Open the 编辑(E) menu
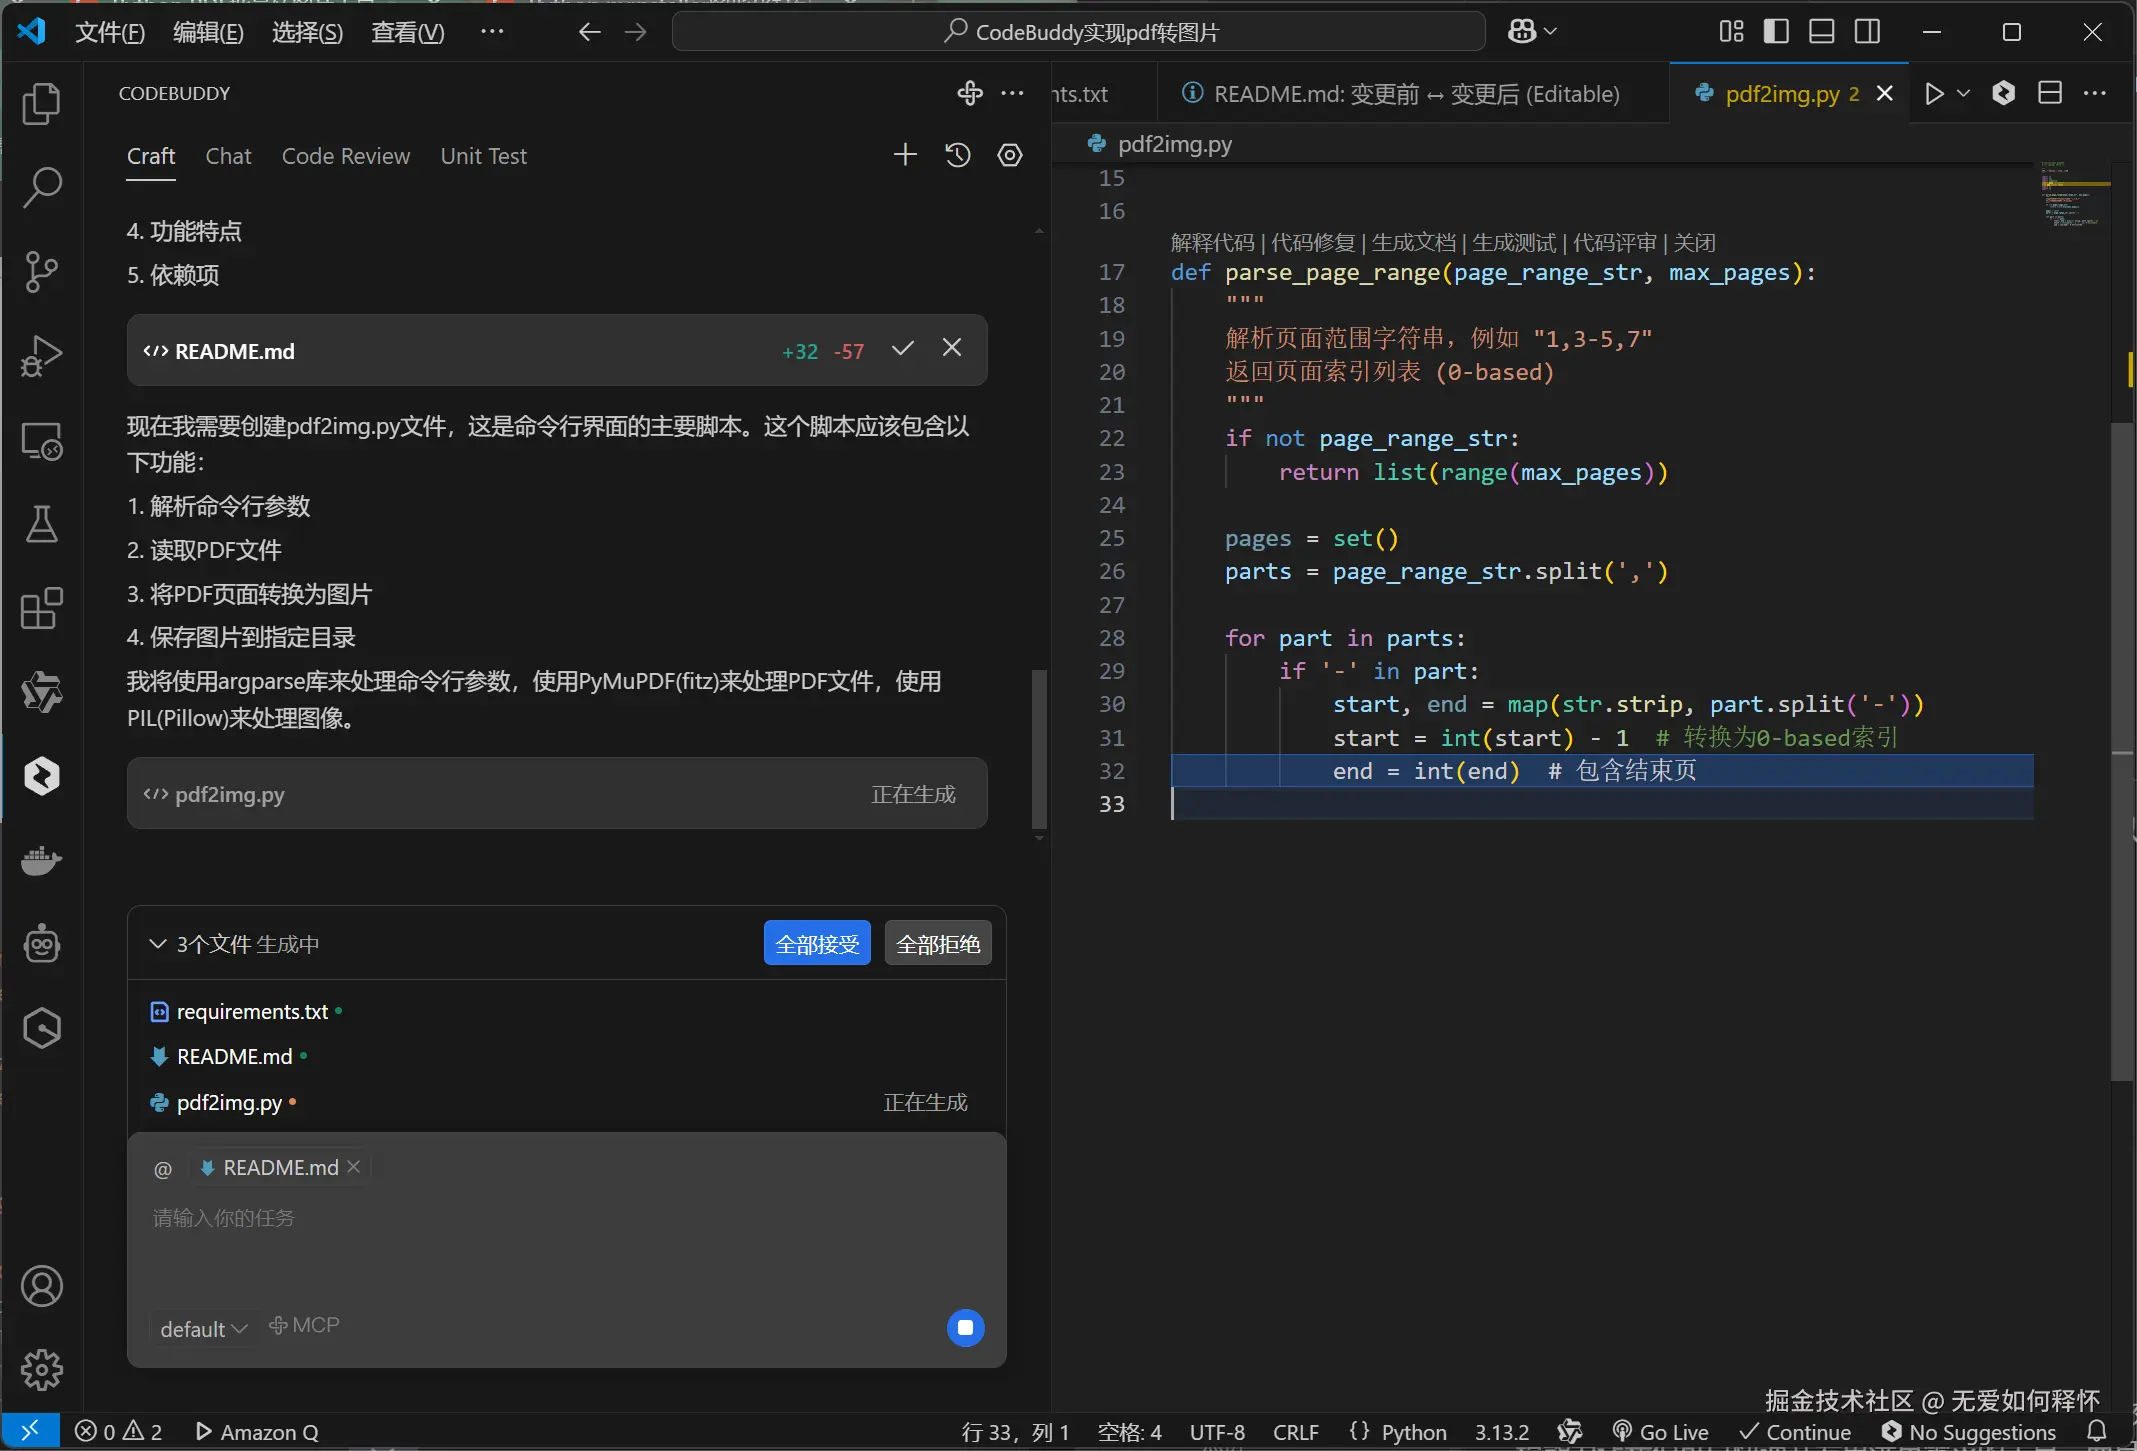Screen dimensions: 2137x1451 (208, 32)
